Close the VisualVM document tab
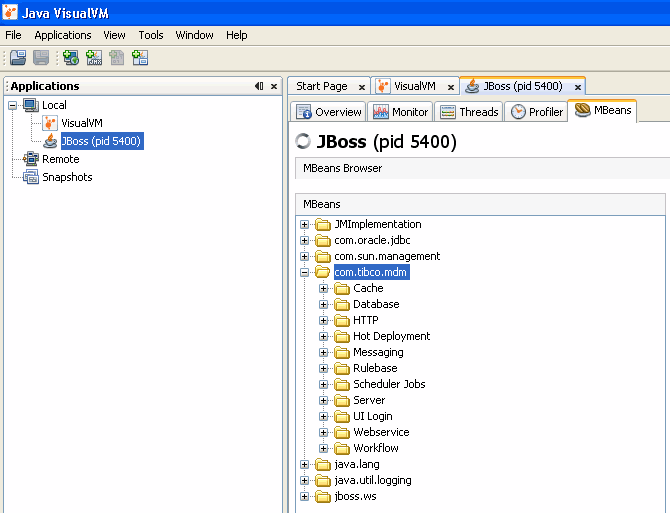670x513 pixels. click(x=450, y=87)
